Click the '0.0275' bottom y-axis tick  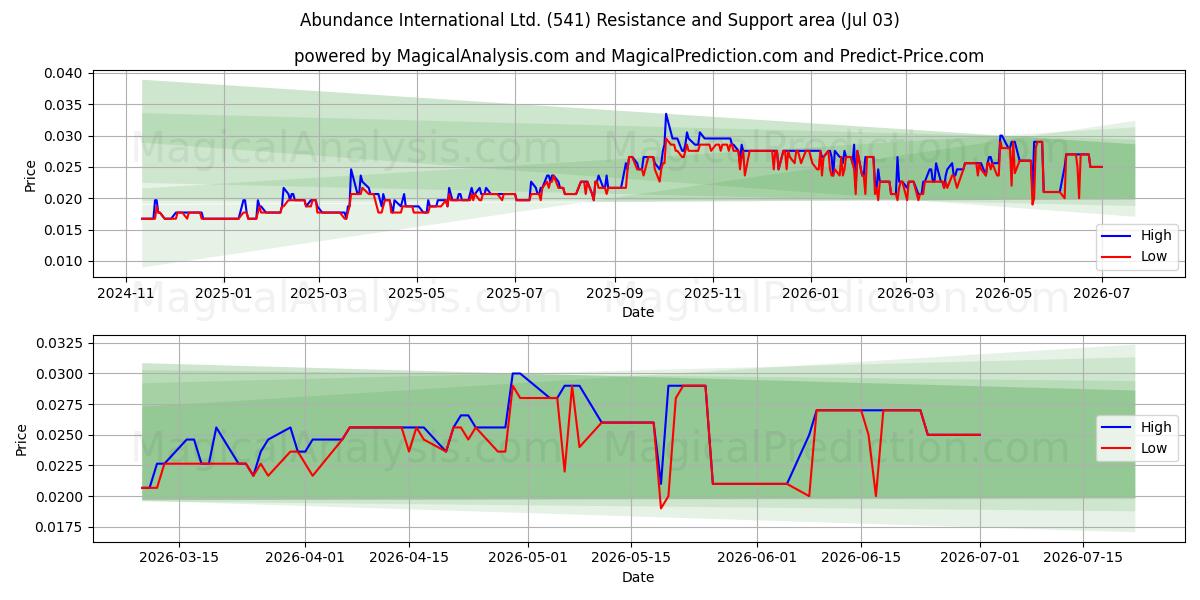(61, 404)
